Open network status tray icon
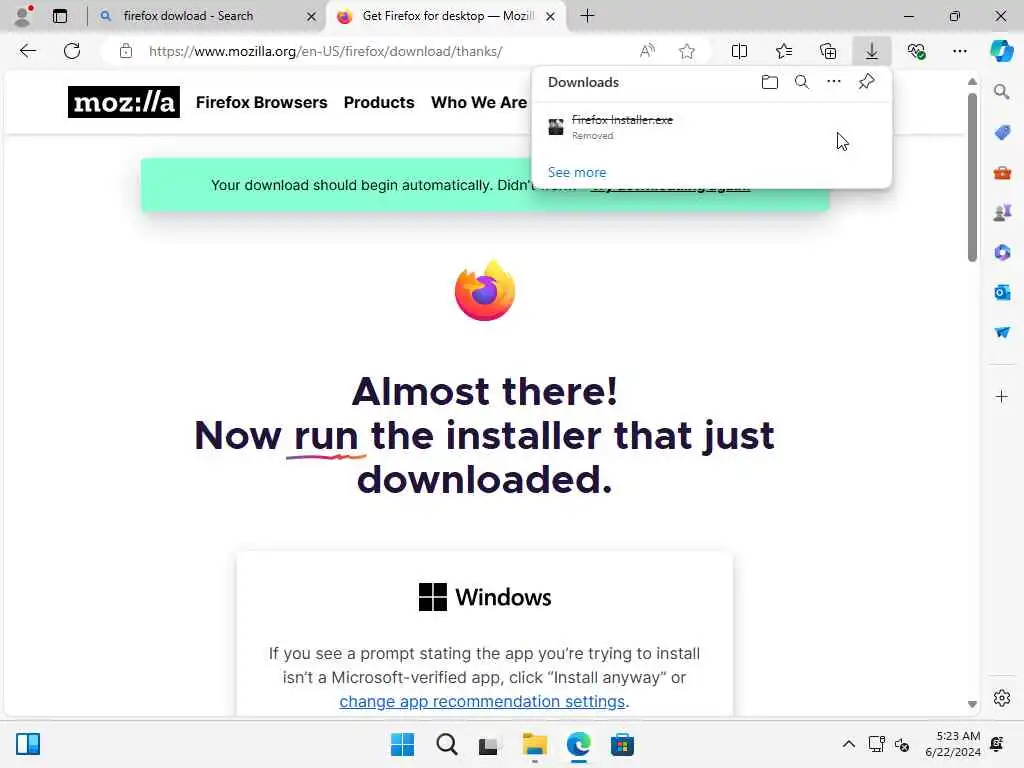 (877, 744)
